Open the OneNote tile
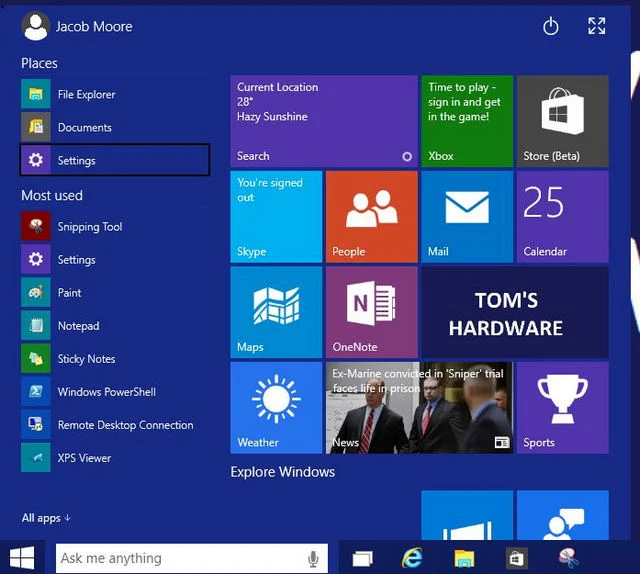640x574 pixels. tap(372, 312)
